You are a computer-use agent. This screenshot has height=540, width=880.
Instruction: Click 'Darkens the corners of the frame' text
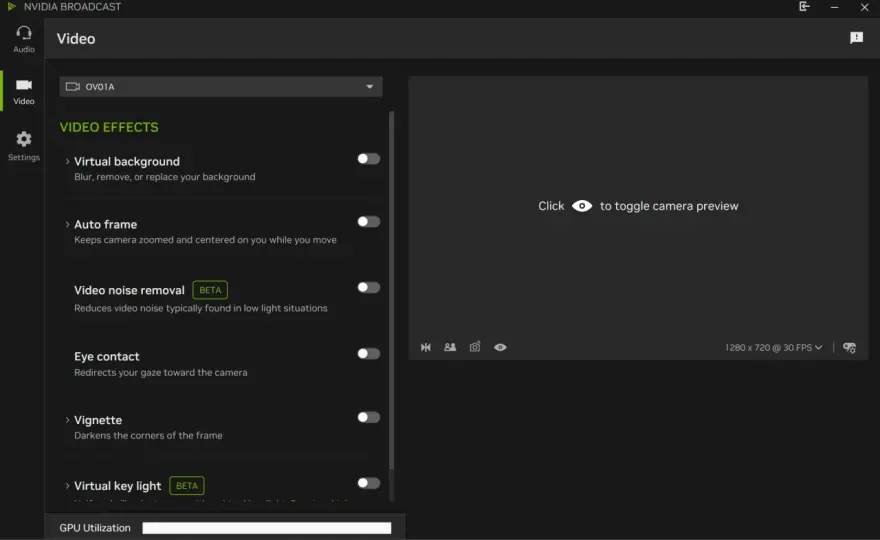[x=148, y=436]
